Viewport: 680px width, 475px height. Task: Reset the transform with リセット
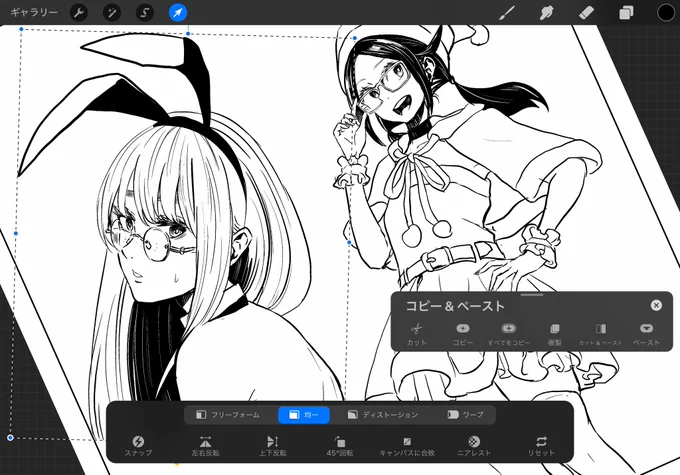(x=541, y=446)
